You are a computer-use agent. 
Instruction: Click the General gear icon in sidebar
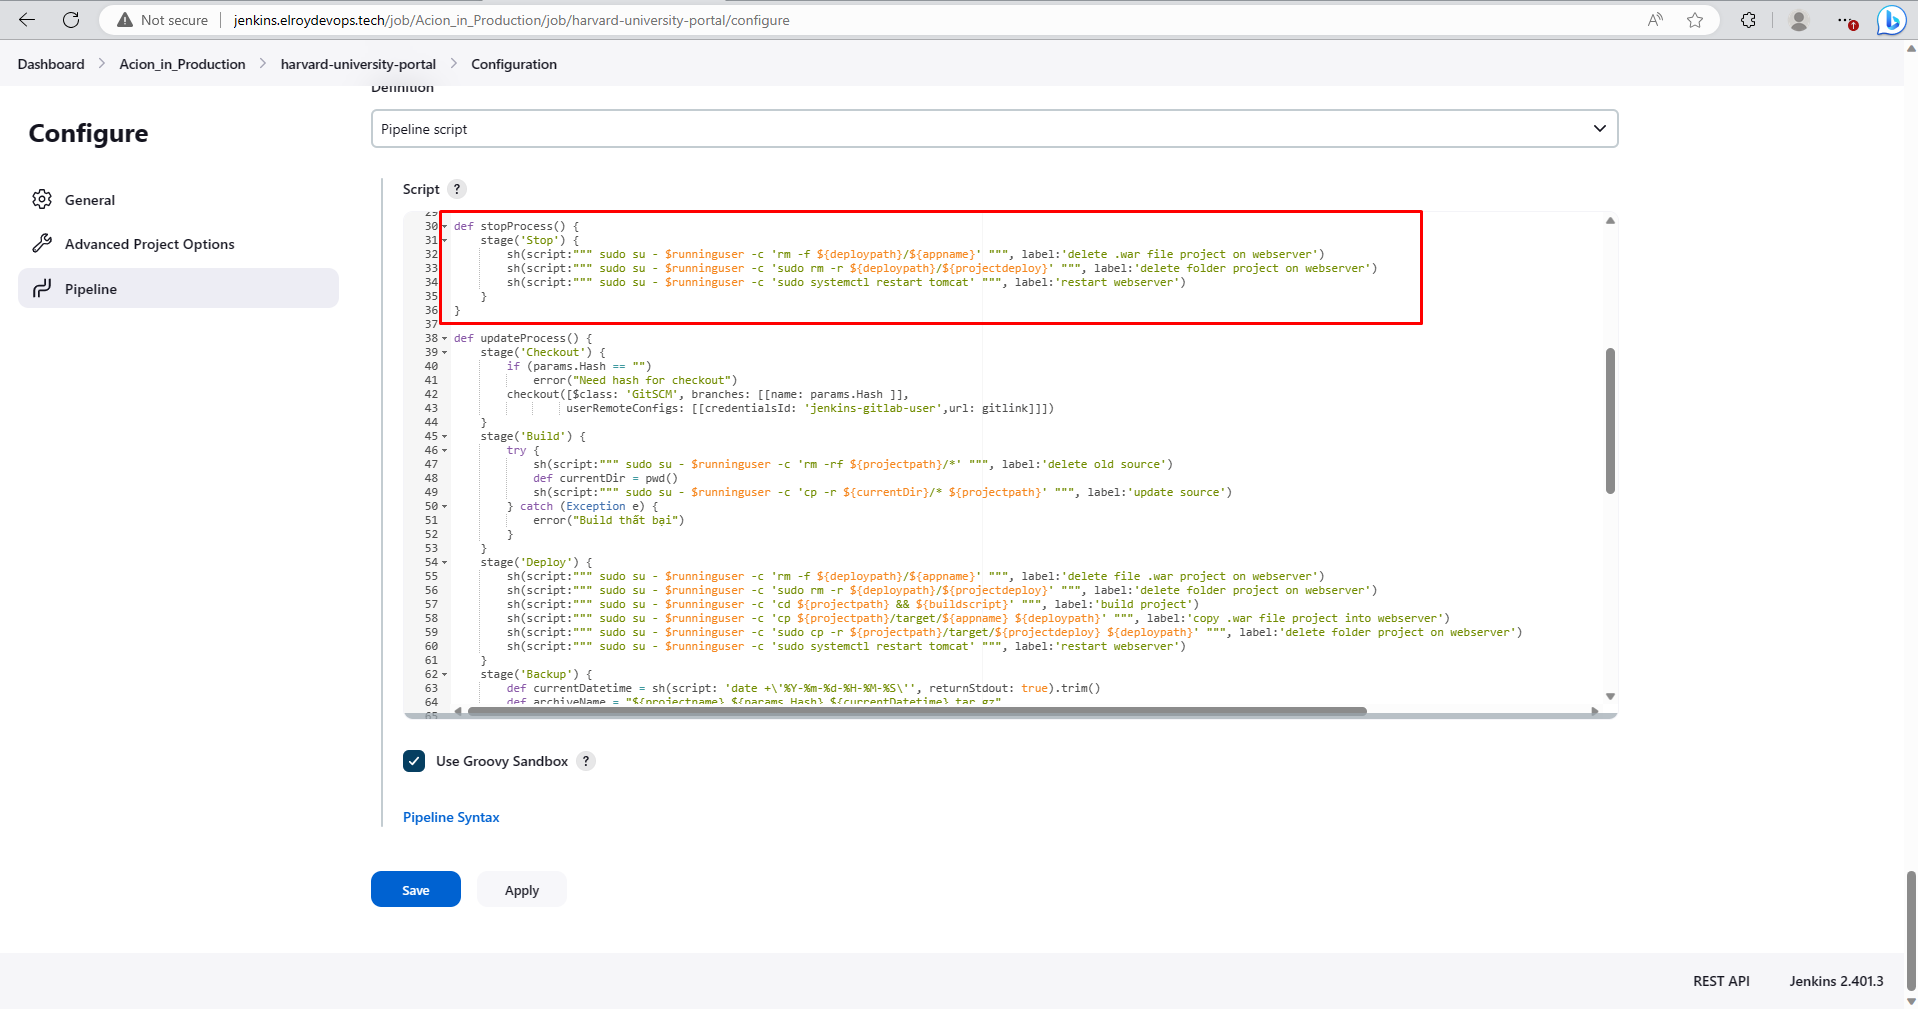[x=42, y=199]
